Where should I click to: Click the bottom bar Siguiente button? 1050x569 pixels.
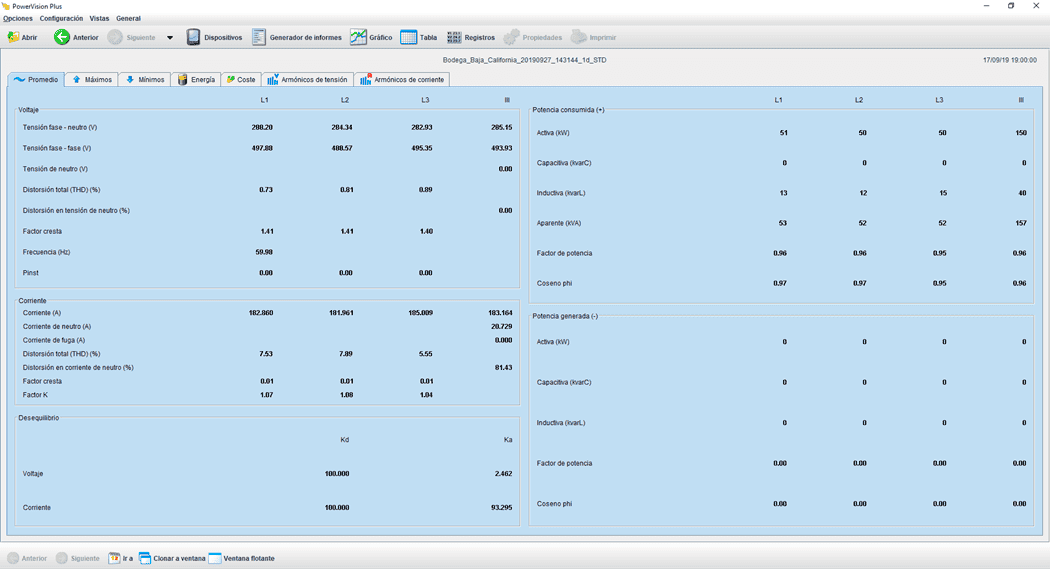pos(78,558)
